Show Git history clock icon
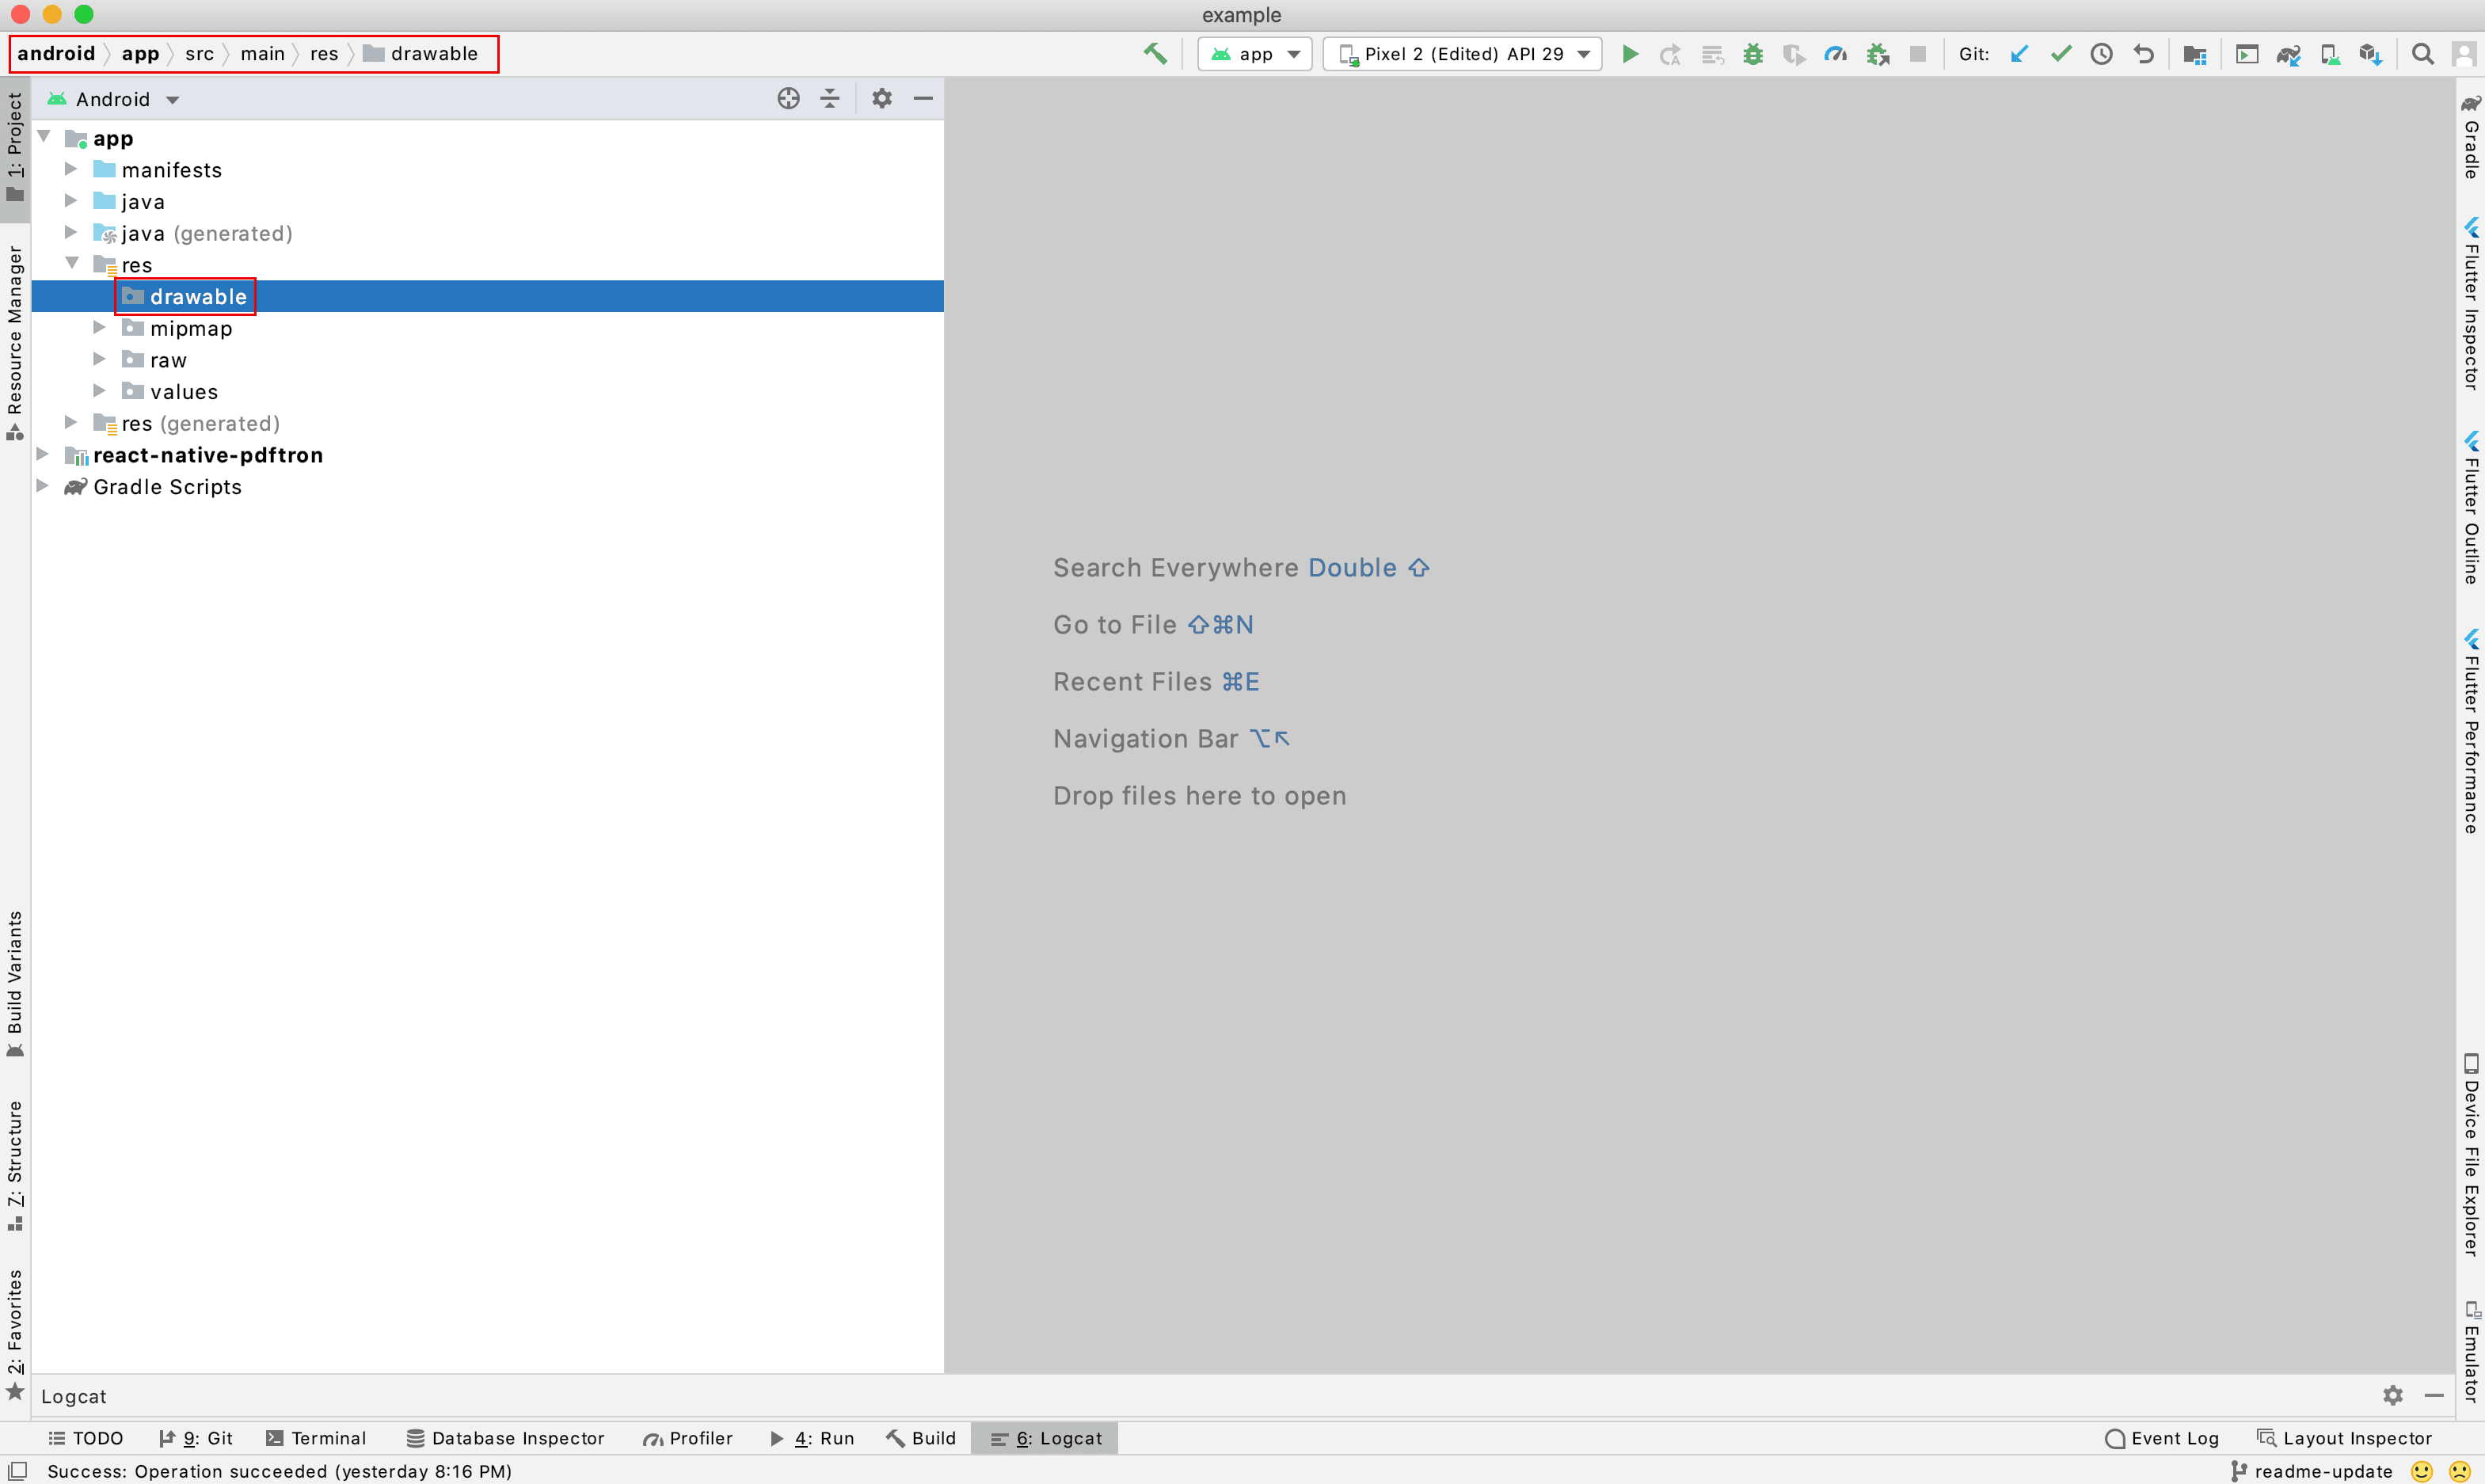This screenshot has height=1484, width=2485. coord(2102,54)
